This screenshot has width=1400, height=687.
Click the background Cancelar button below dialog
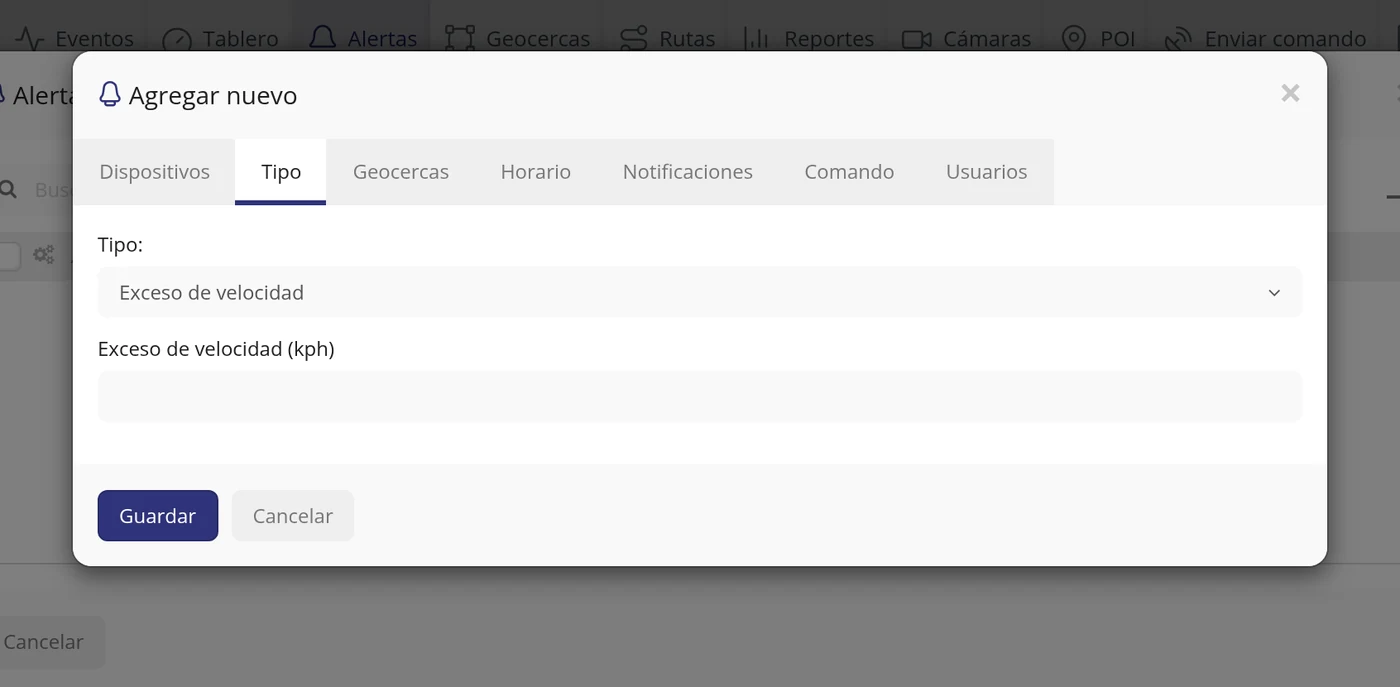click(44, 642)
